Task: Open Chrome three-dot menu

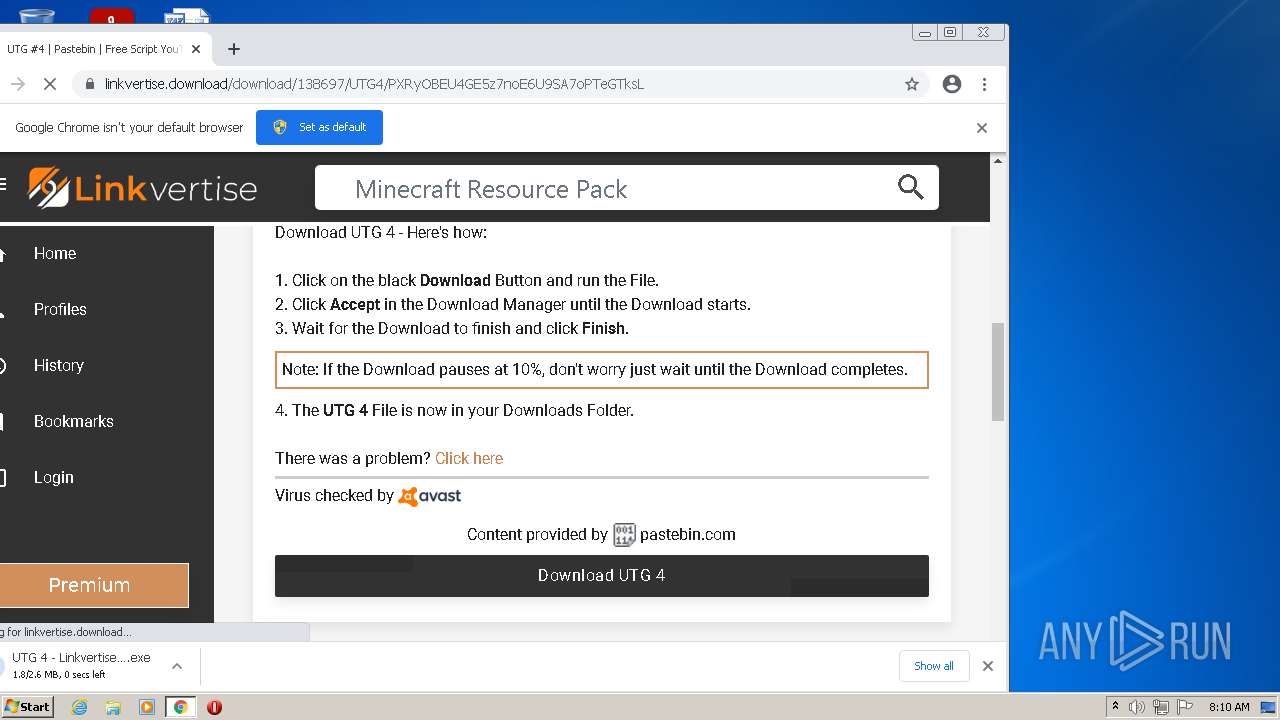Action: [x=985, y=84]
